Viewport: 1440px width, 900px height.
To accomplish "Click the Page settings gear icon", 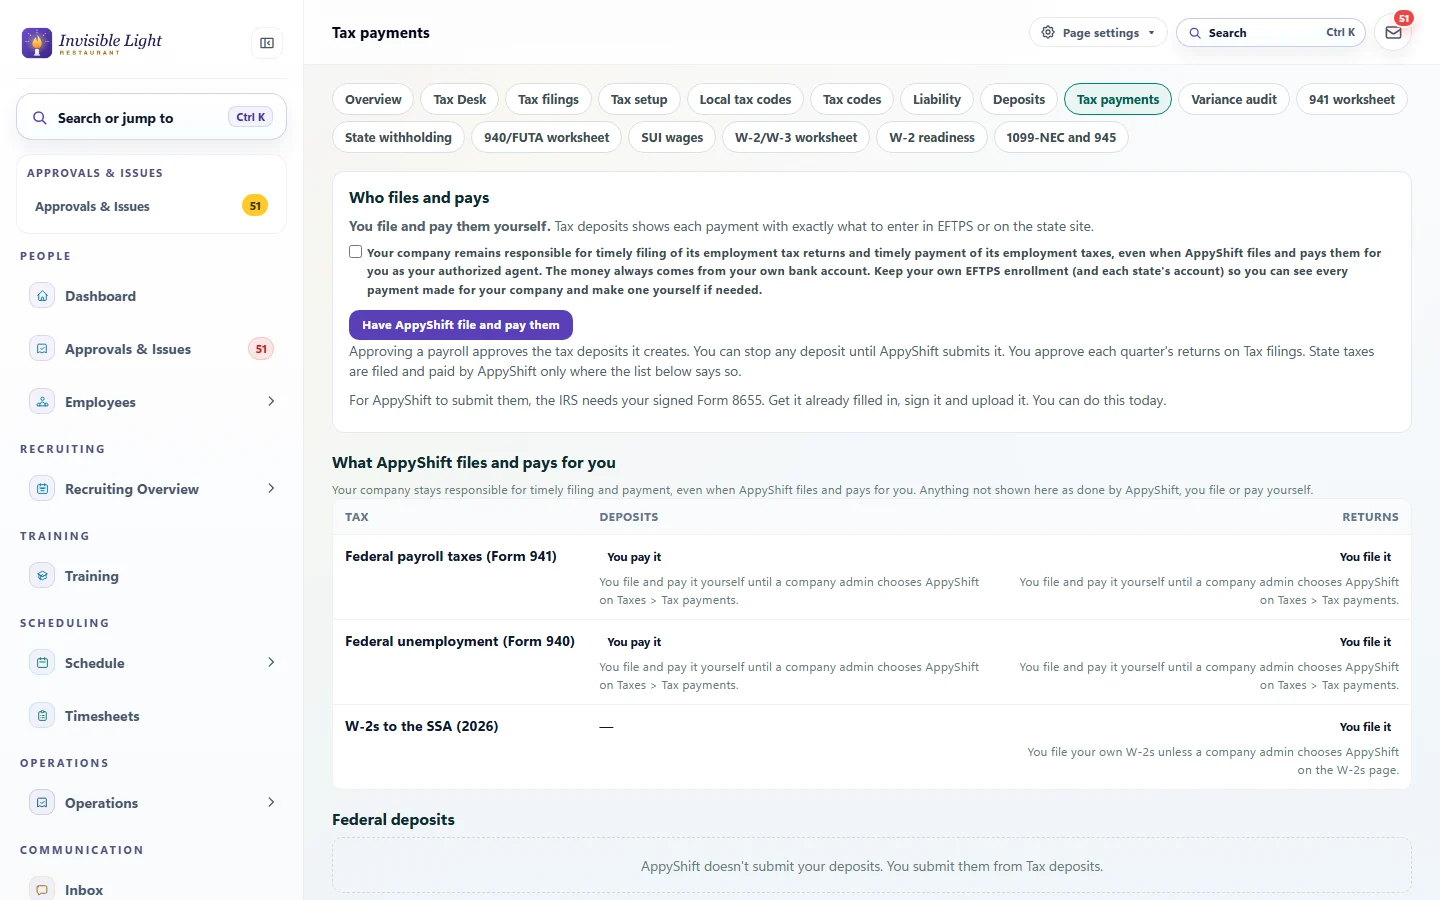I will 1048,33.
